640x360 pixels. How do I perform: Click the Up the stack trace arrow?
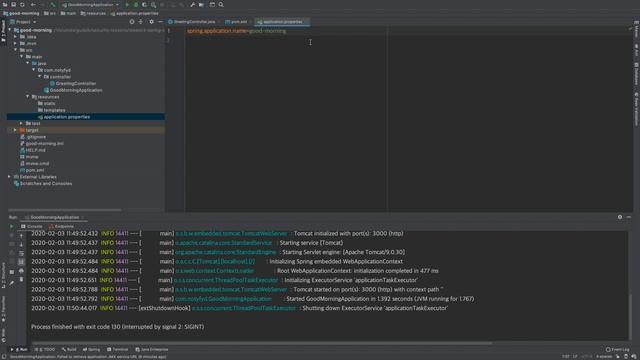click(21, 236)
